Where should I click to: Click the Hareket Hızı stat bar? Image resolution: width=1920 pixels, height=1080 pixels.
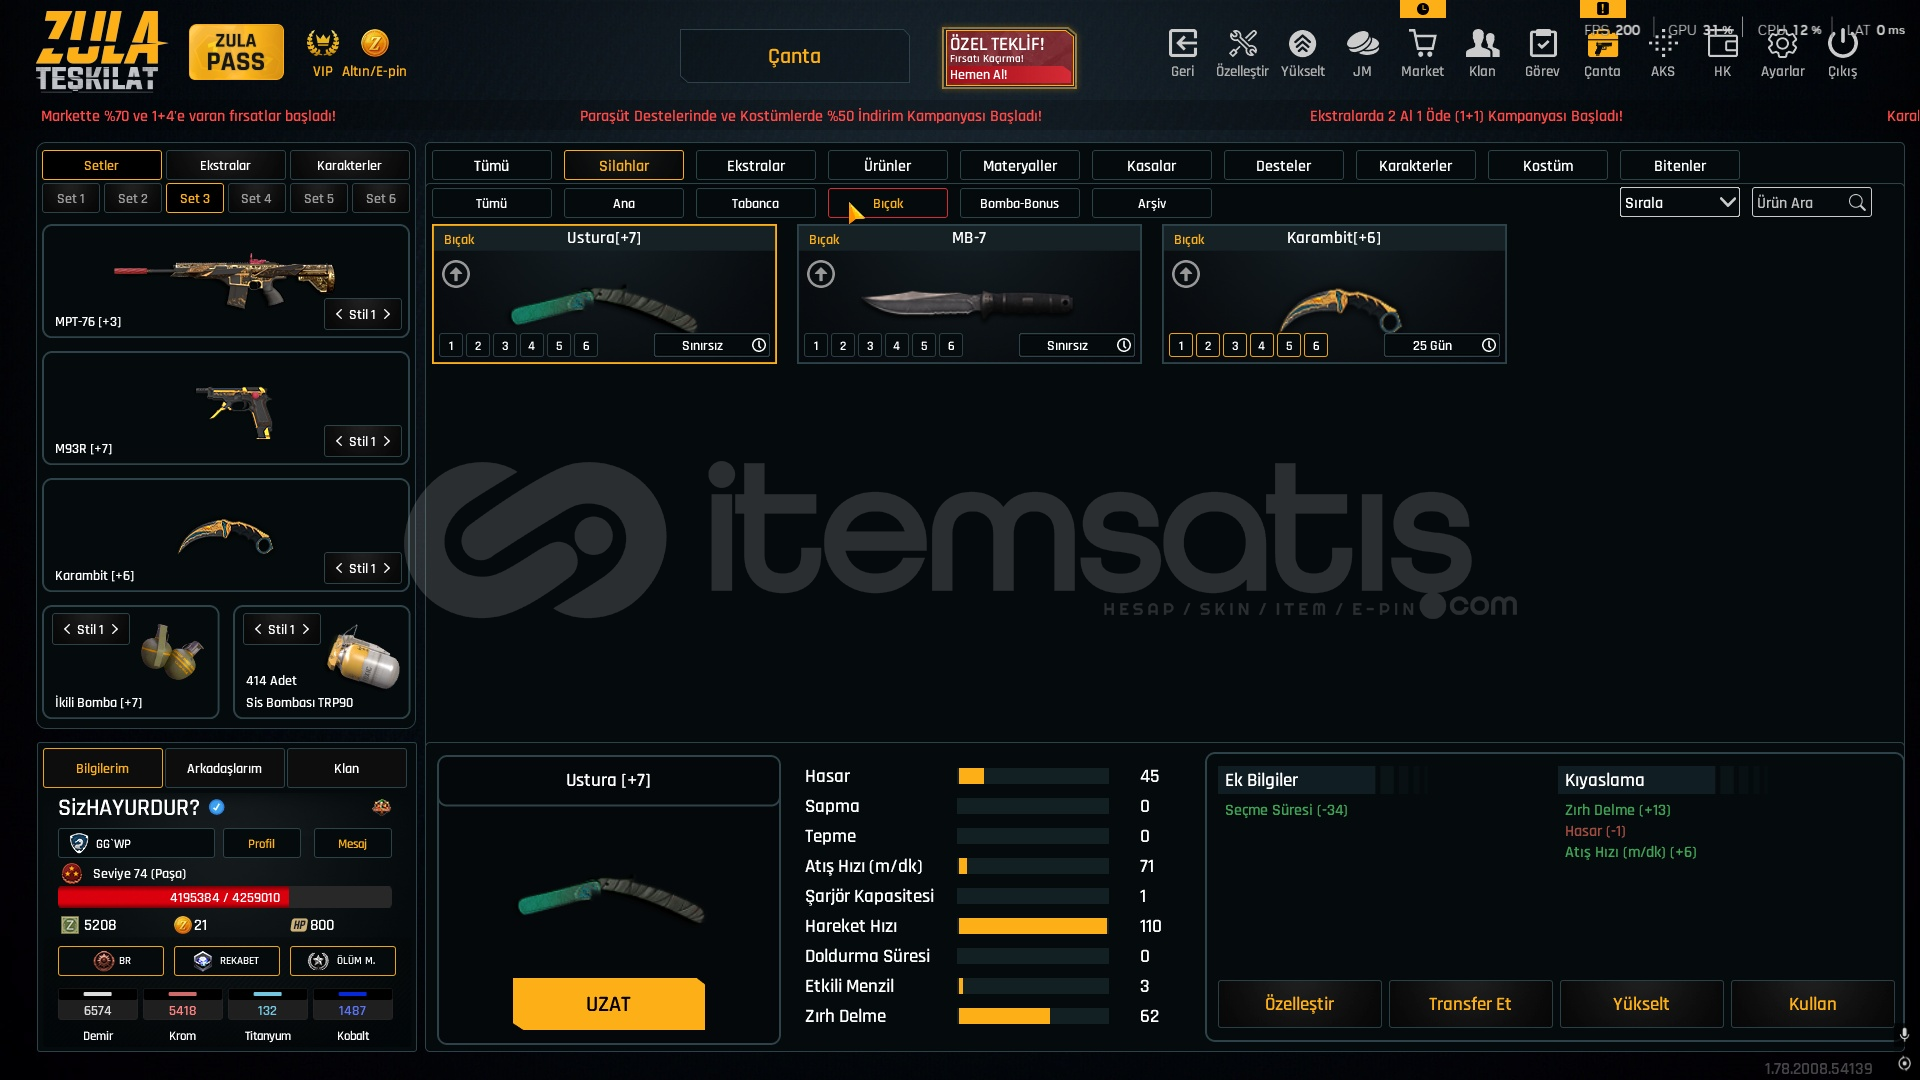point(1033,926)
